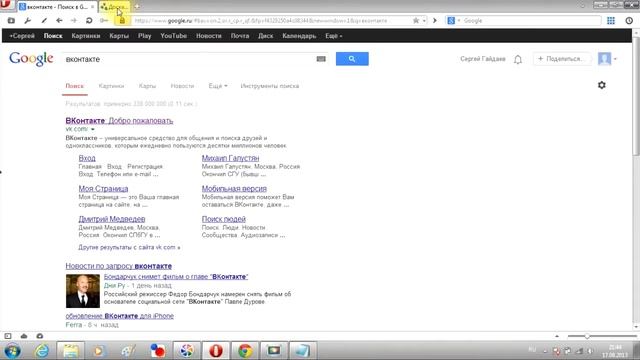Open the volume icon in system tray
Image resolution: width=640 pixels, height=360 pixels.
coord(590,351)
